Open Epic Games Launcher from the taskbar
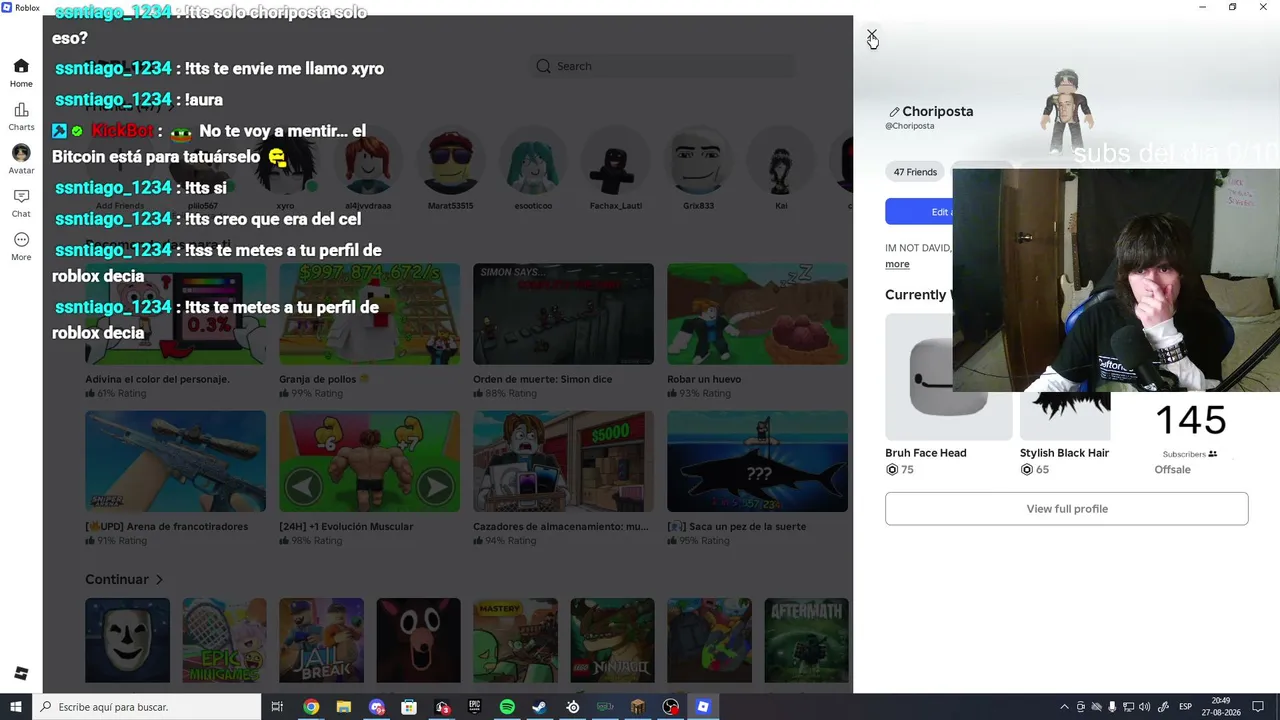Viewport: 1280px width, 720px height. (x=474, y=707)
